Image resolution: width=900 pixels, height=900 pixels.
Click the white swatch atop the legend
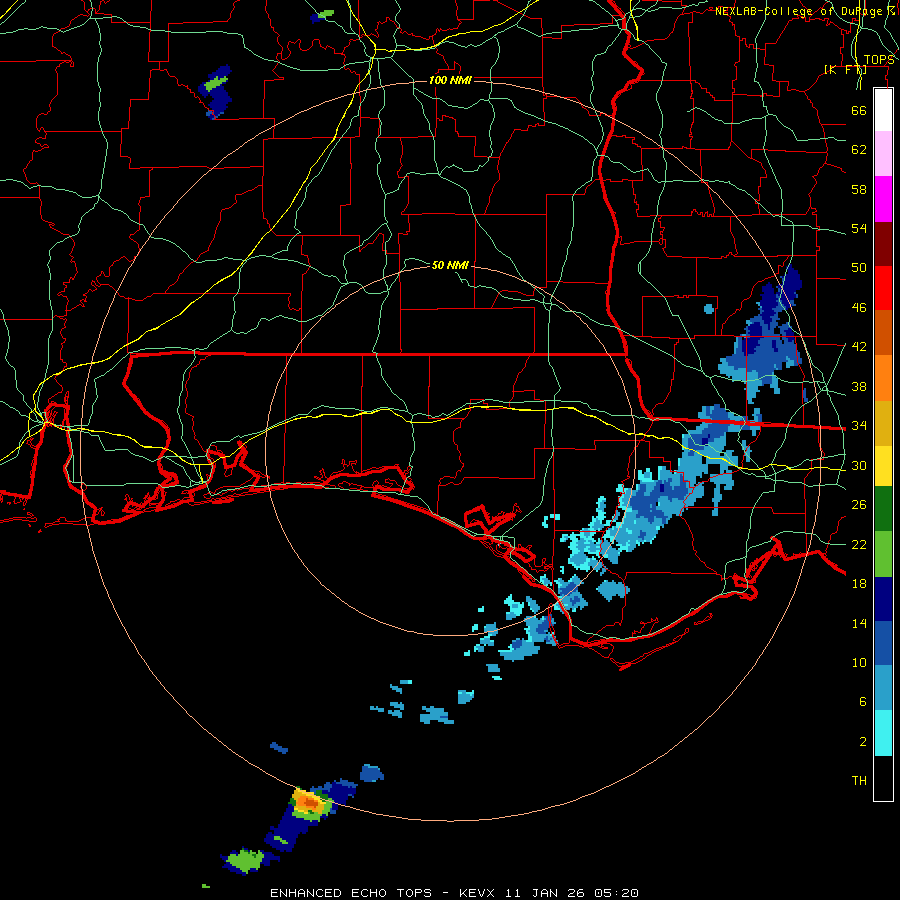coord(883,110)
